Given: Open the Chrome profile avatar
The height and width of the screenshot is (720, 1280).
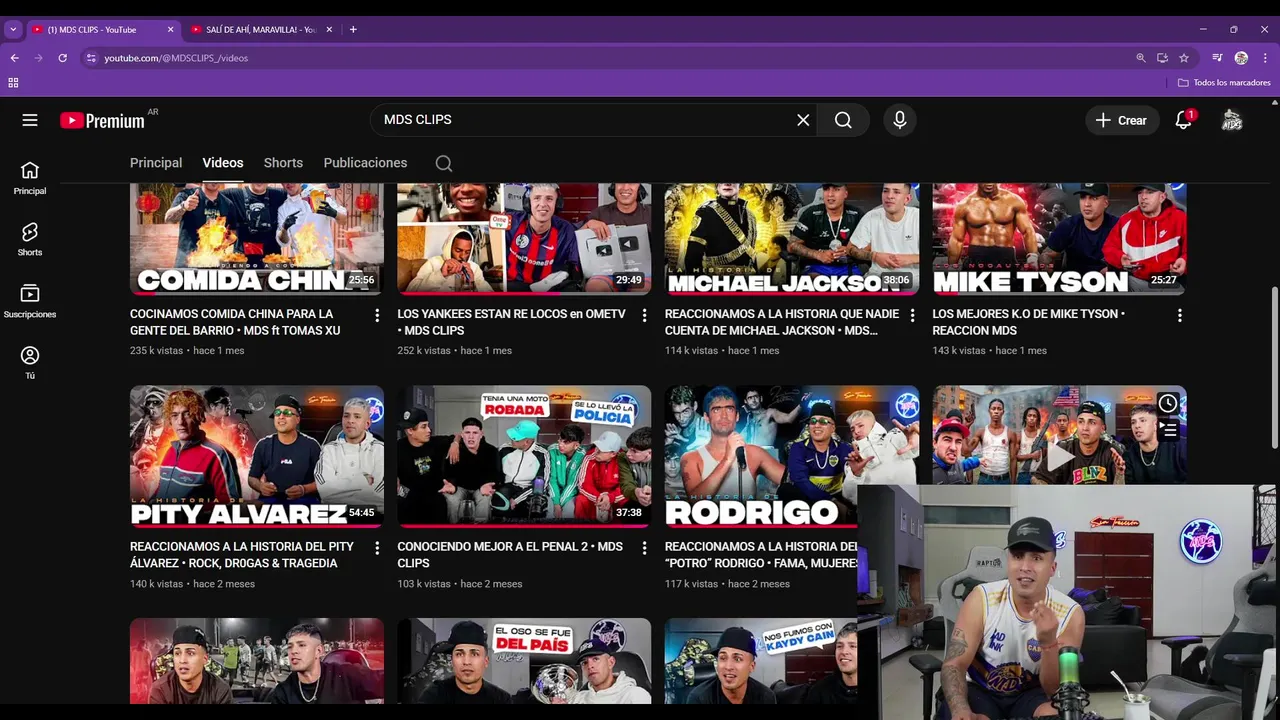Looking at the screenshot, I should 1241,58.
